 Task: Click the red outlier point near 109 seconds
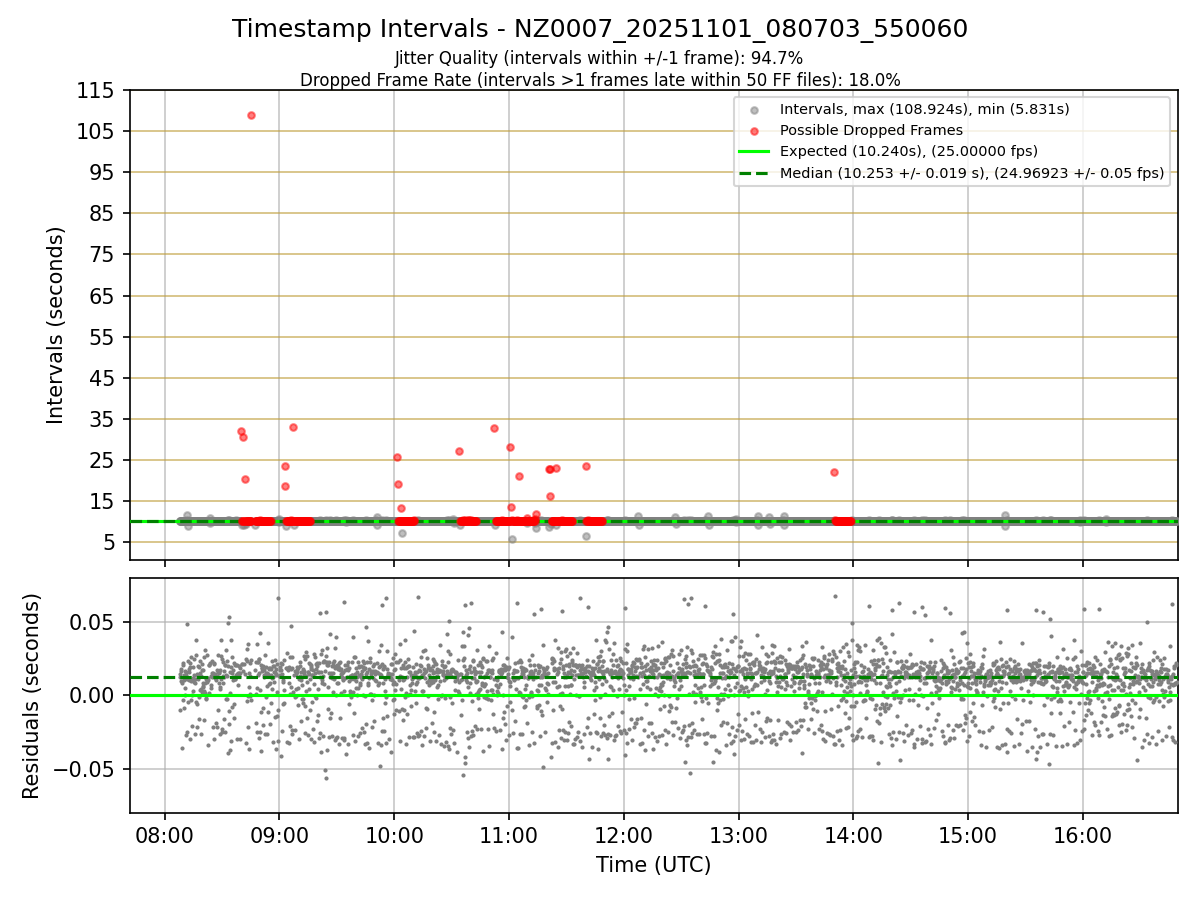tap(251, 115)
